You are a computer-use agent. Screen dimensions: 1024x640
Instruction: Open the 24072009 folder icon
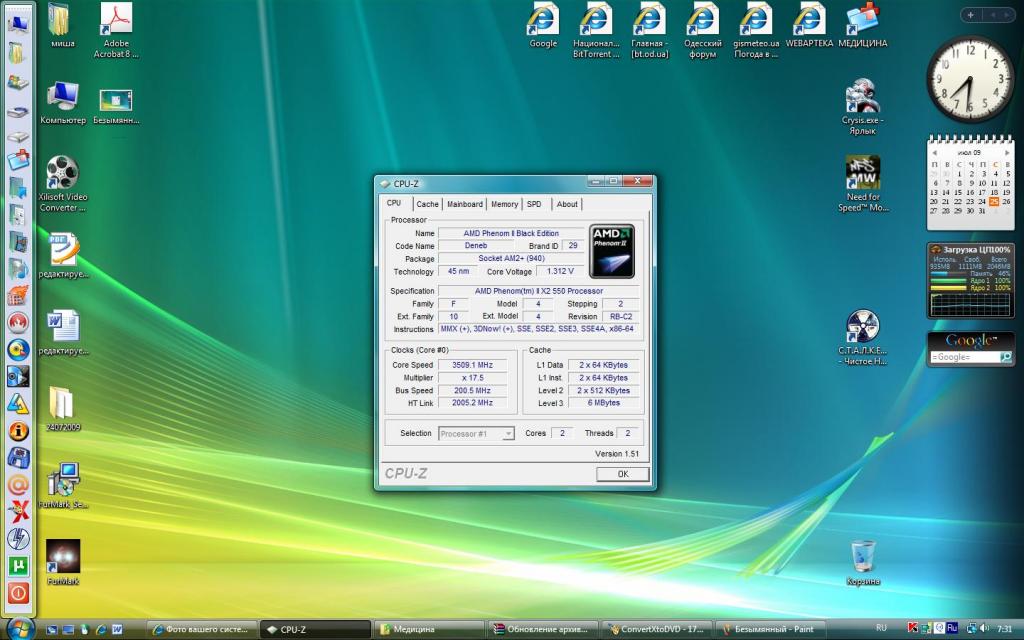coord(63,409)
